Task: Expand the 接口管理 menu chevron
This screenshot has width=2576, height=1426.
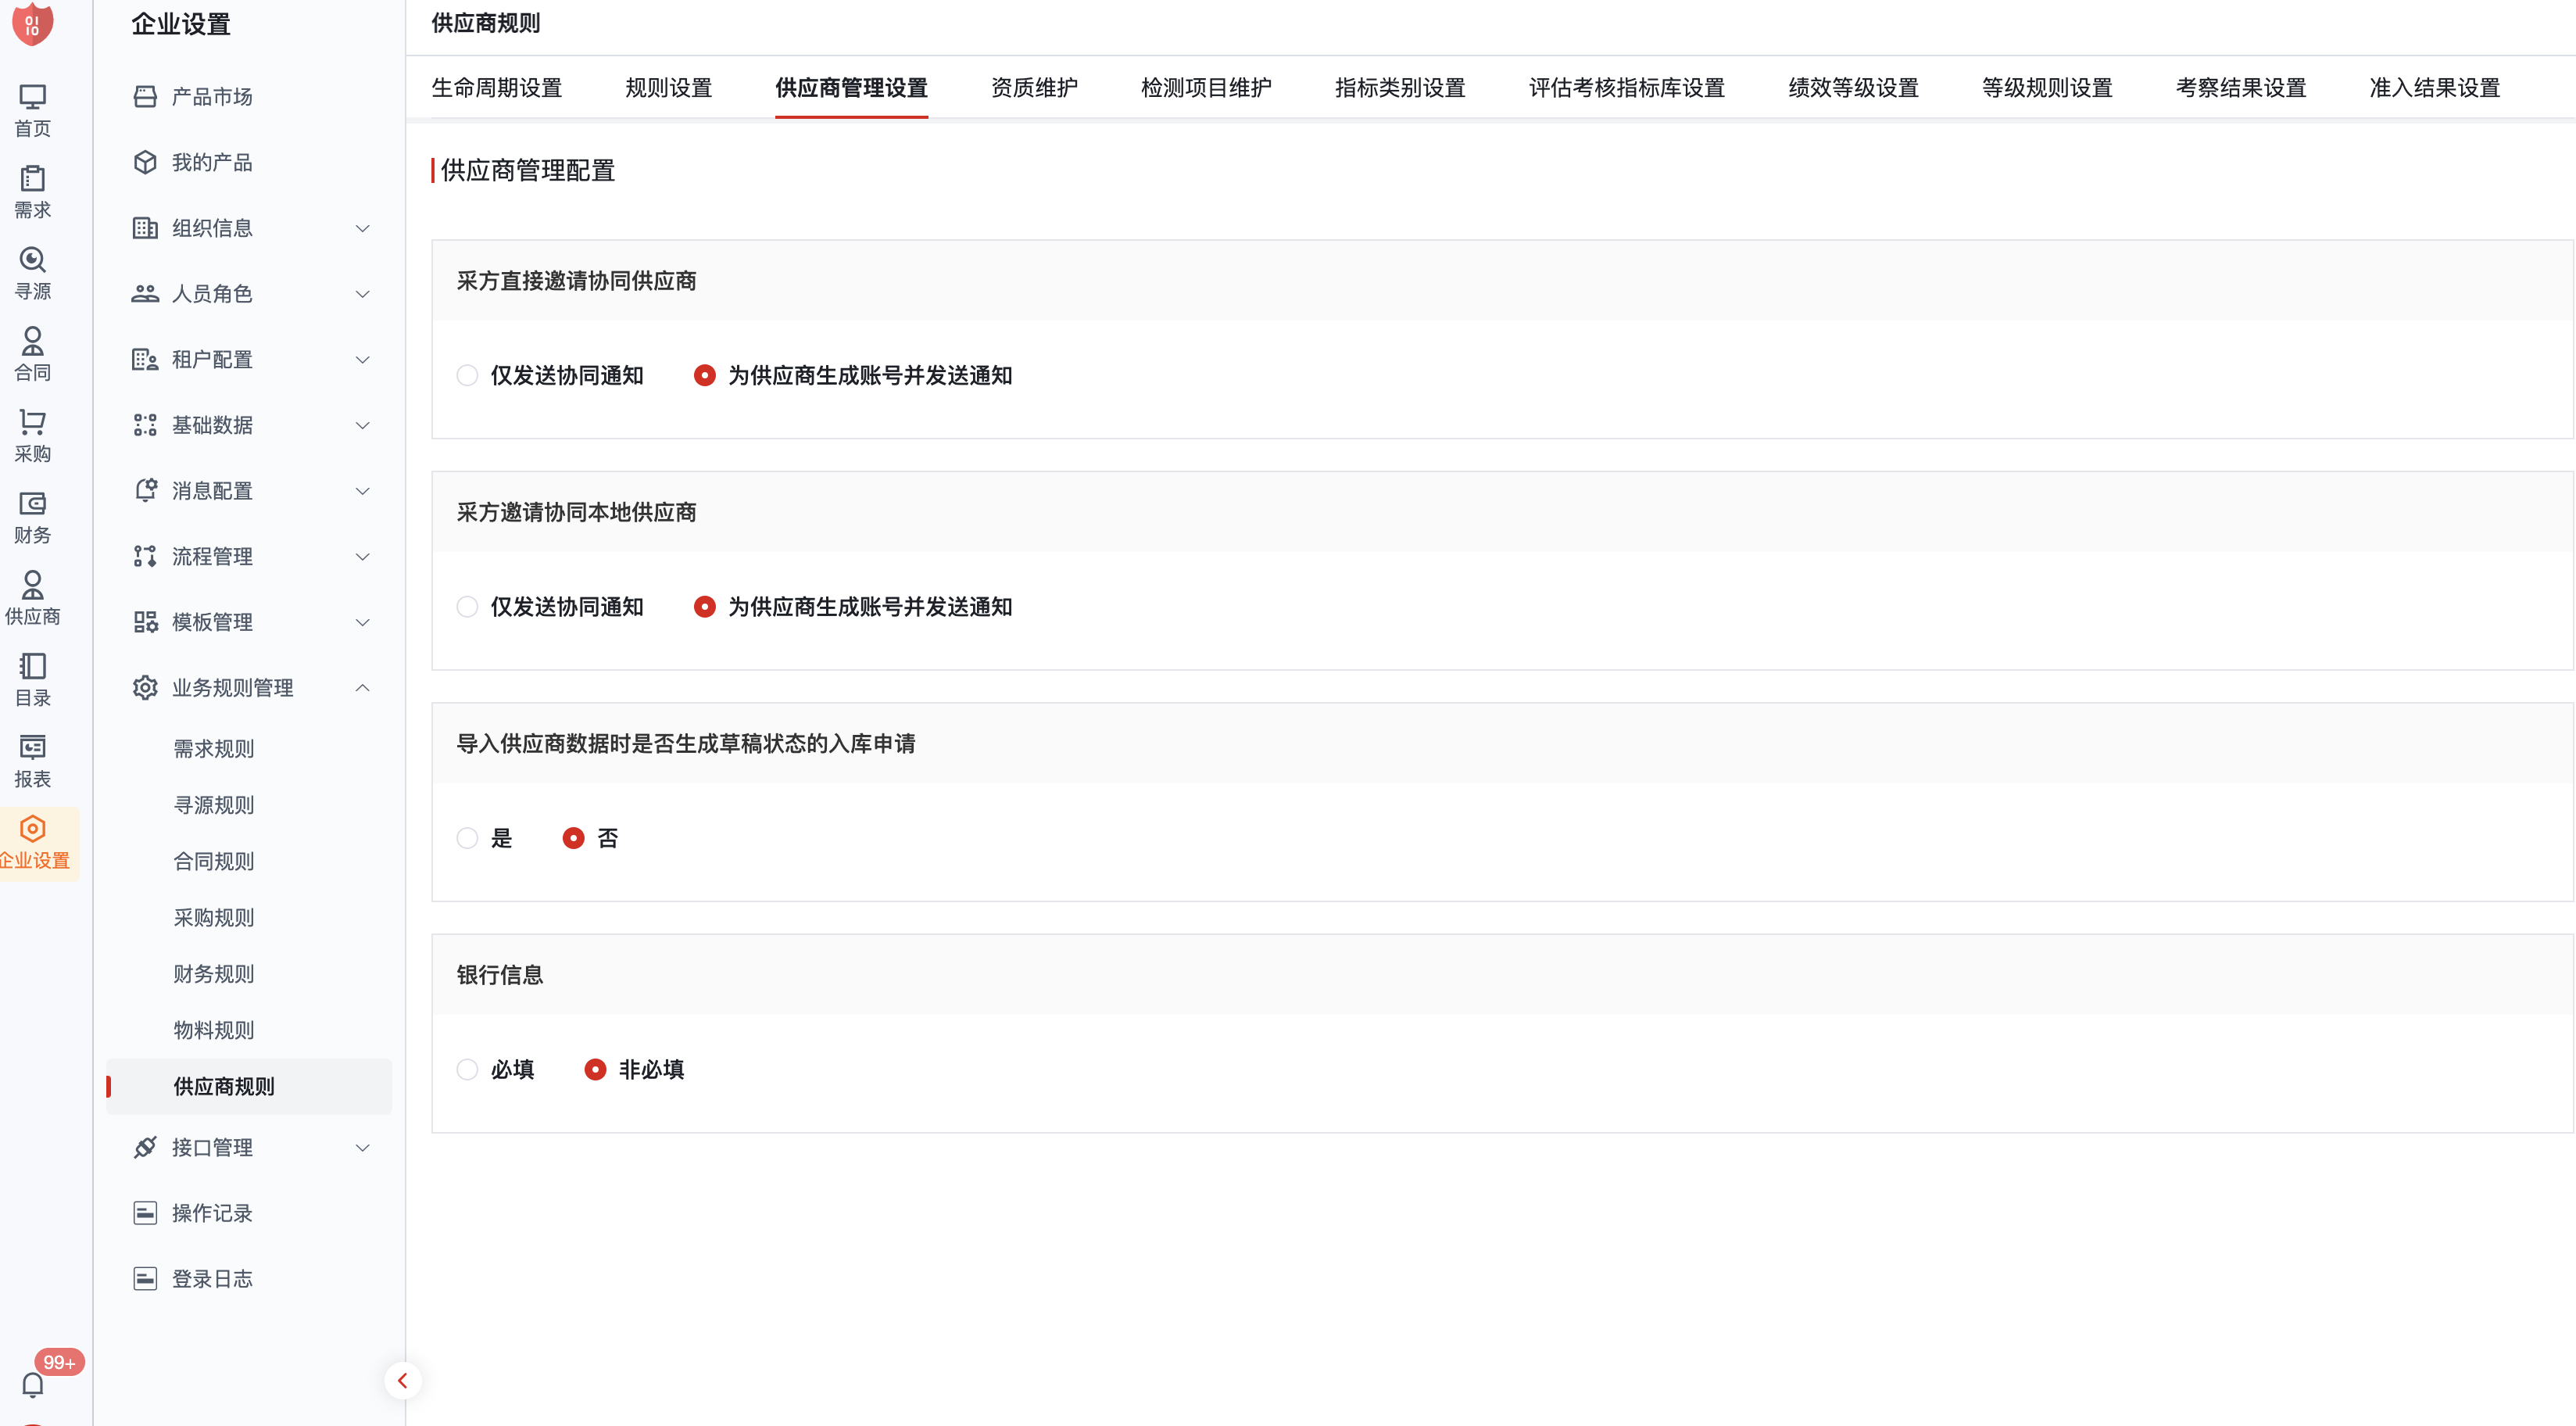Action: coord(362,1147)
